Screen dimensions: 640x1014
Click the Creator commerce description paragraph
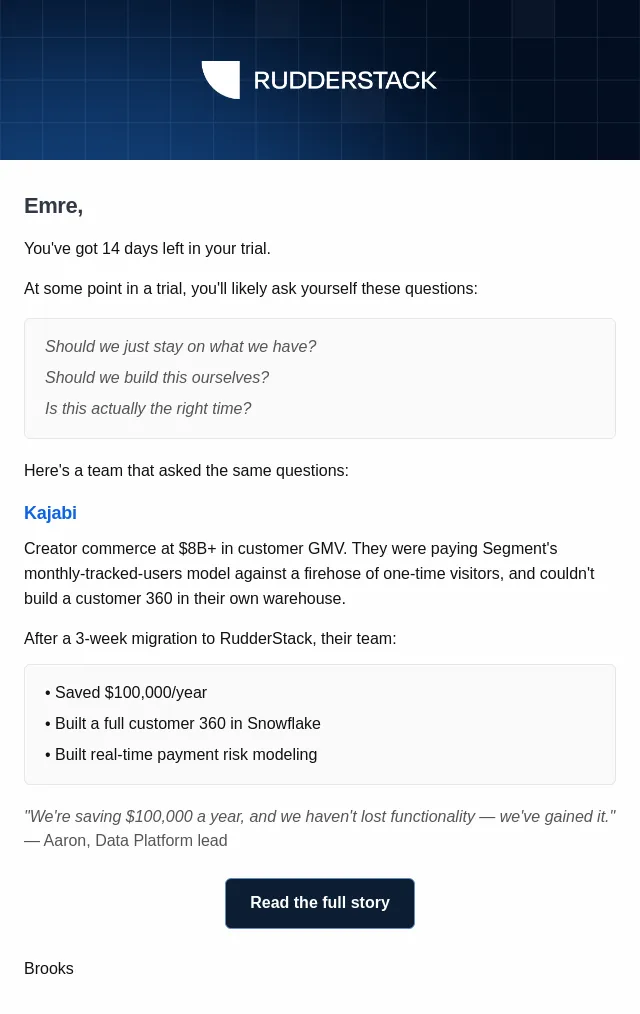point(309,574)
